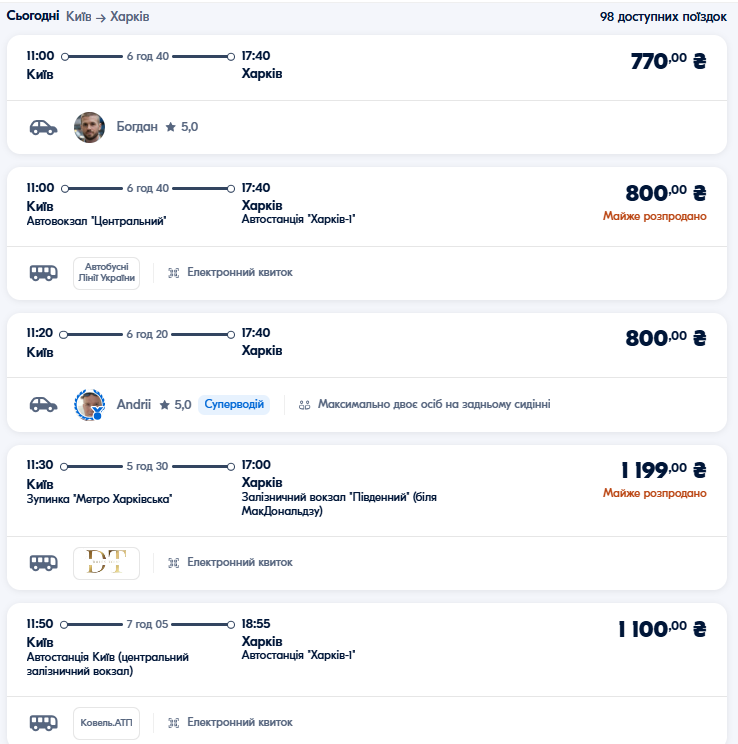Open the DT carrier logo

(x=106, y=562)
